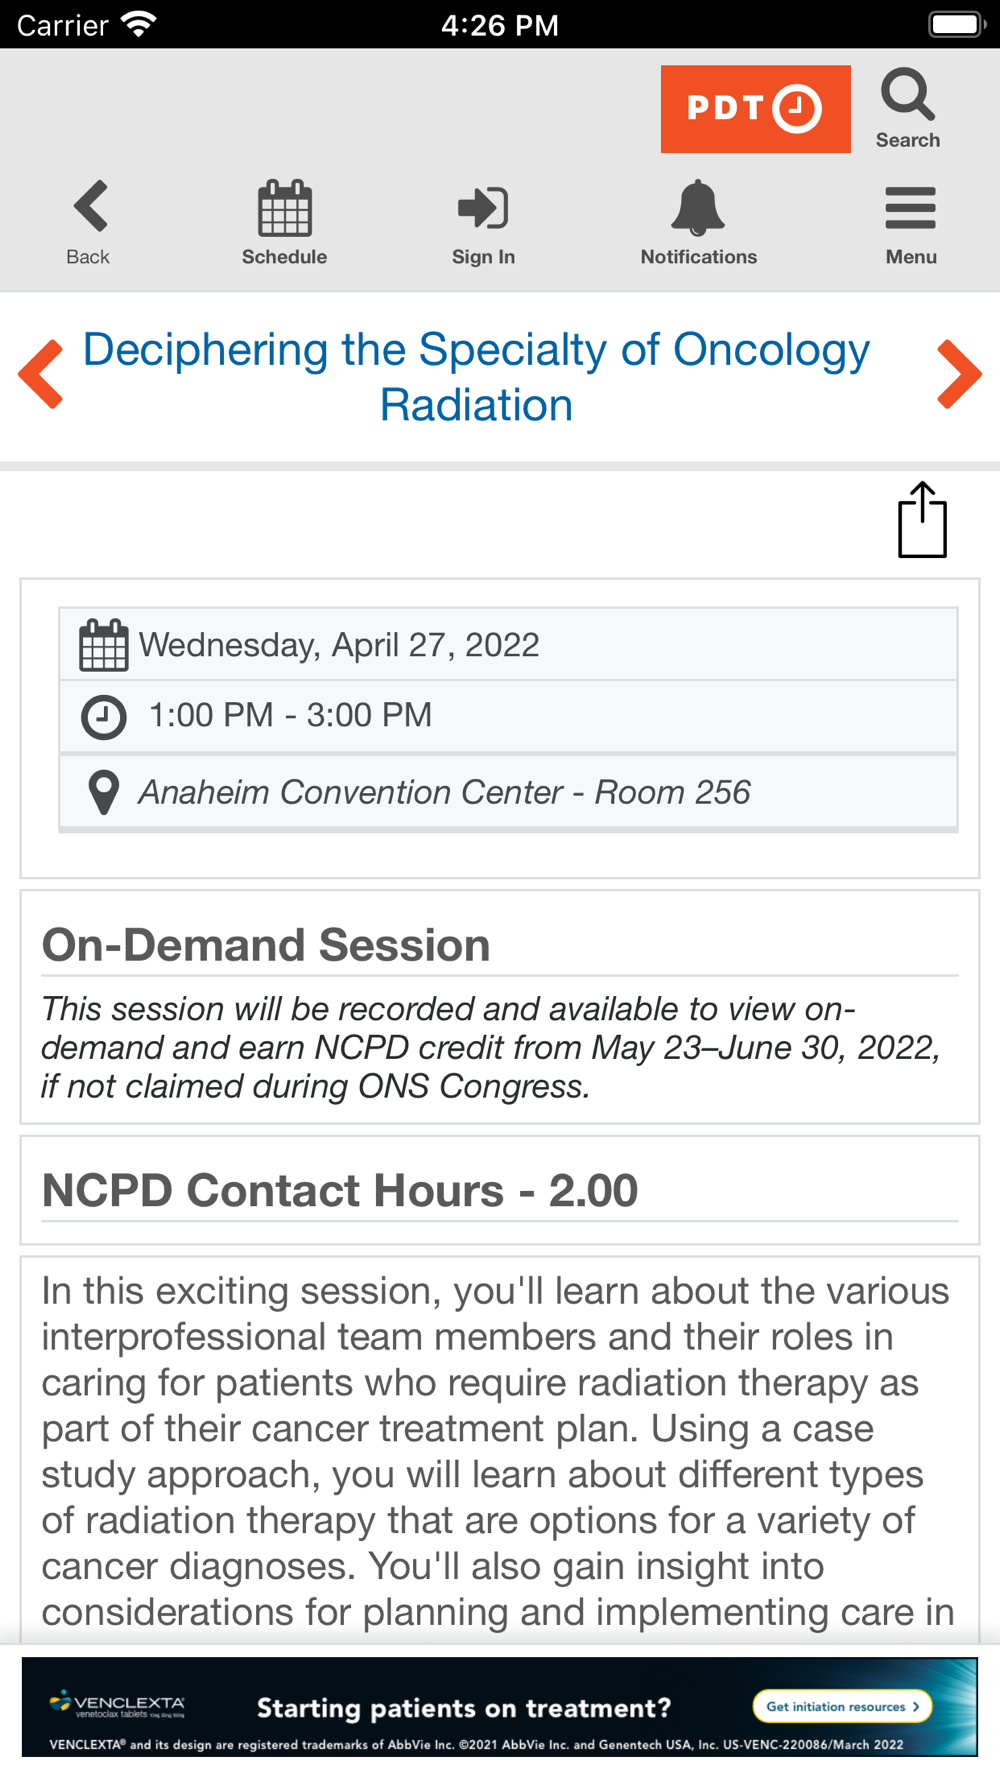Tap Get initiation resources button in ad
The height and width of the screenshot is (1778, 1000).
(x=842, y=1706)
